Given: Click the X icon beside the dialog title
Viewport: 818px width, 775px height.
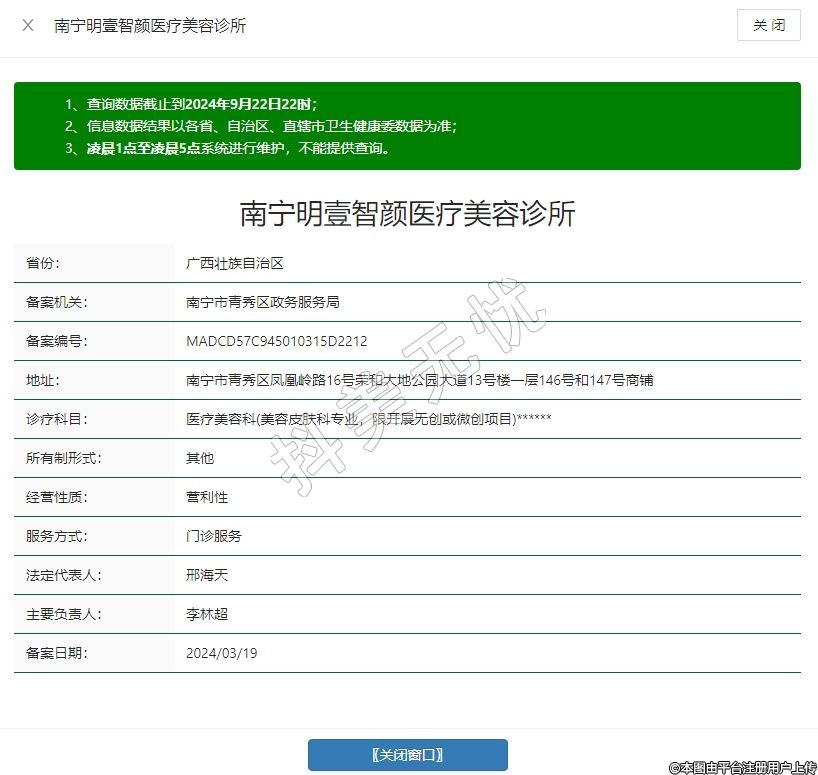Looking at the screenshot, I should click(28, 25).
